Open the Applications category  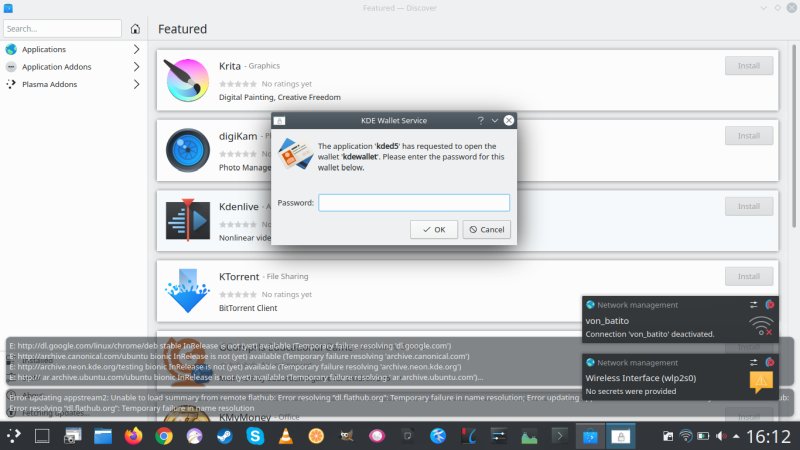click(x=43, y=49)
